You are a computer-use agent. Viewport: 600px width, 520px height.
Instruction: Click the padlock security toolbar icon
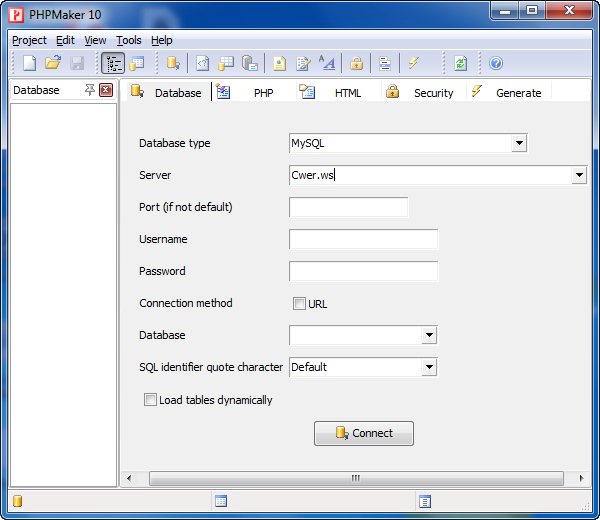click(356, 63)
